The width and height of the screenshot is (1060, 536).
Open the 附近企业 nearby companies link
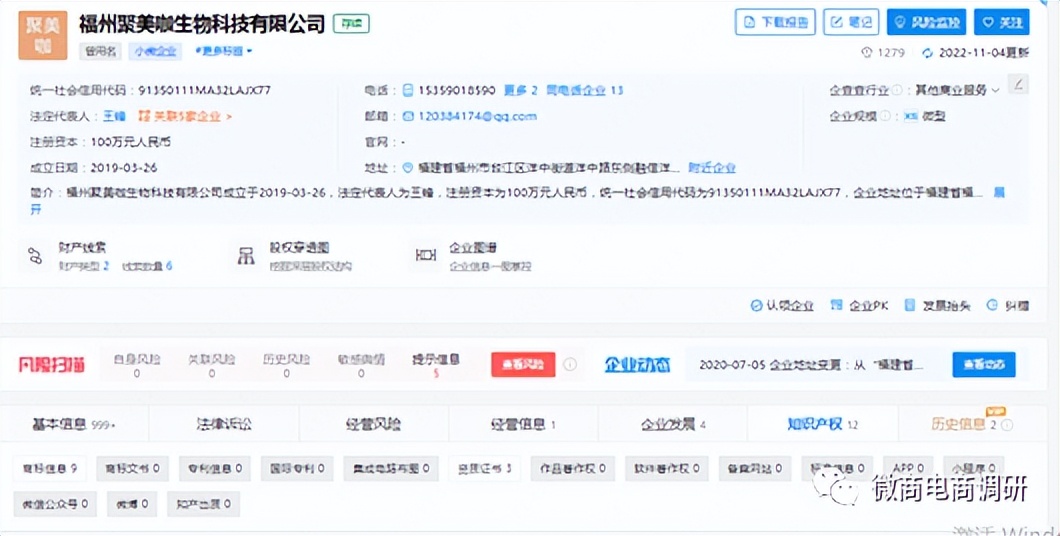(x=712, y=168)
